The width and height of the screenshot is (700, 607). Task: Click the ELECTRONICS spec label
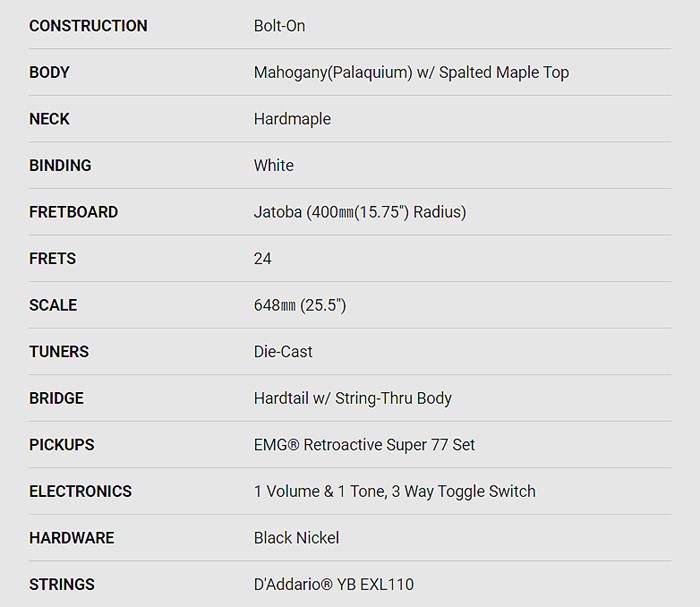point(80,491)
